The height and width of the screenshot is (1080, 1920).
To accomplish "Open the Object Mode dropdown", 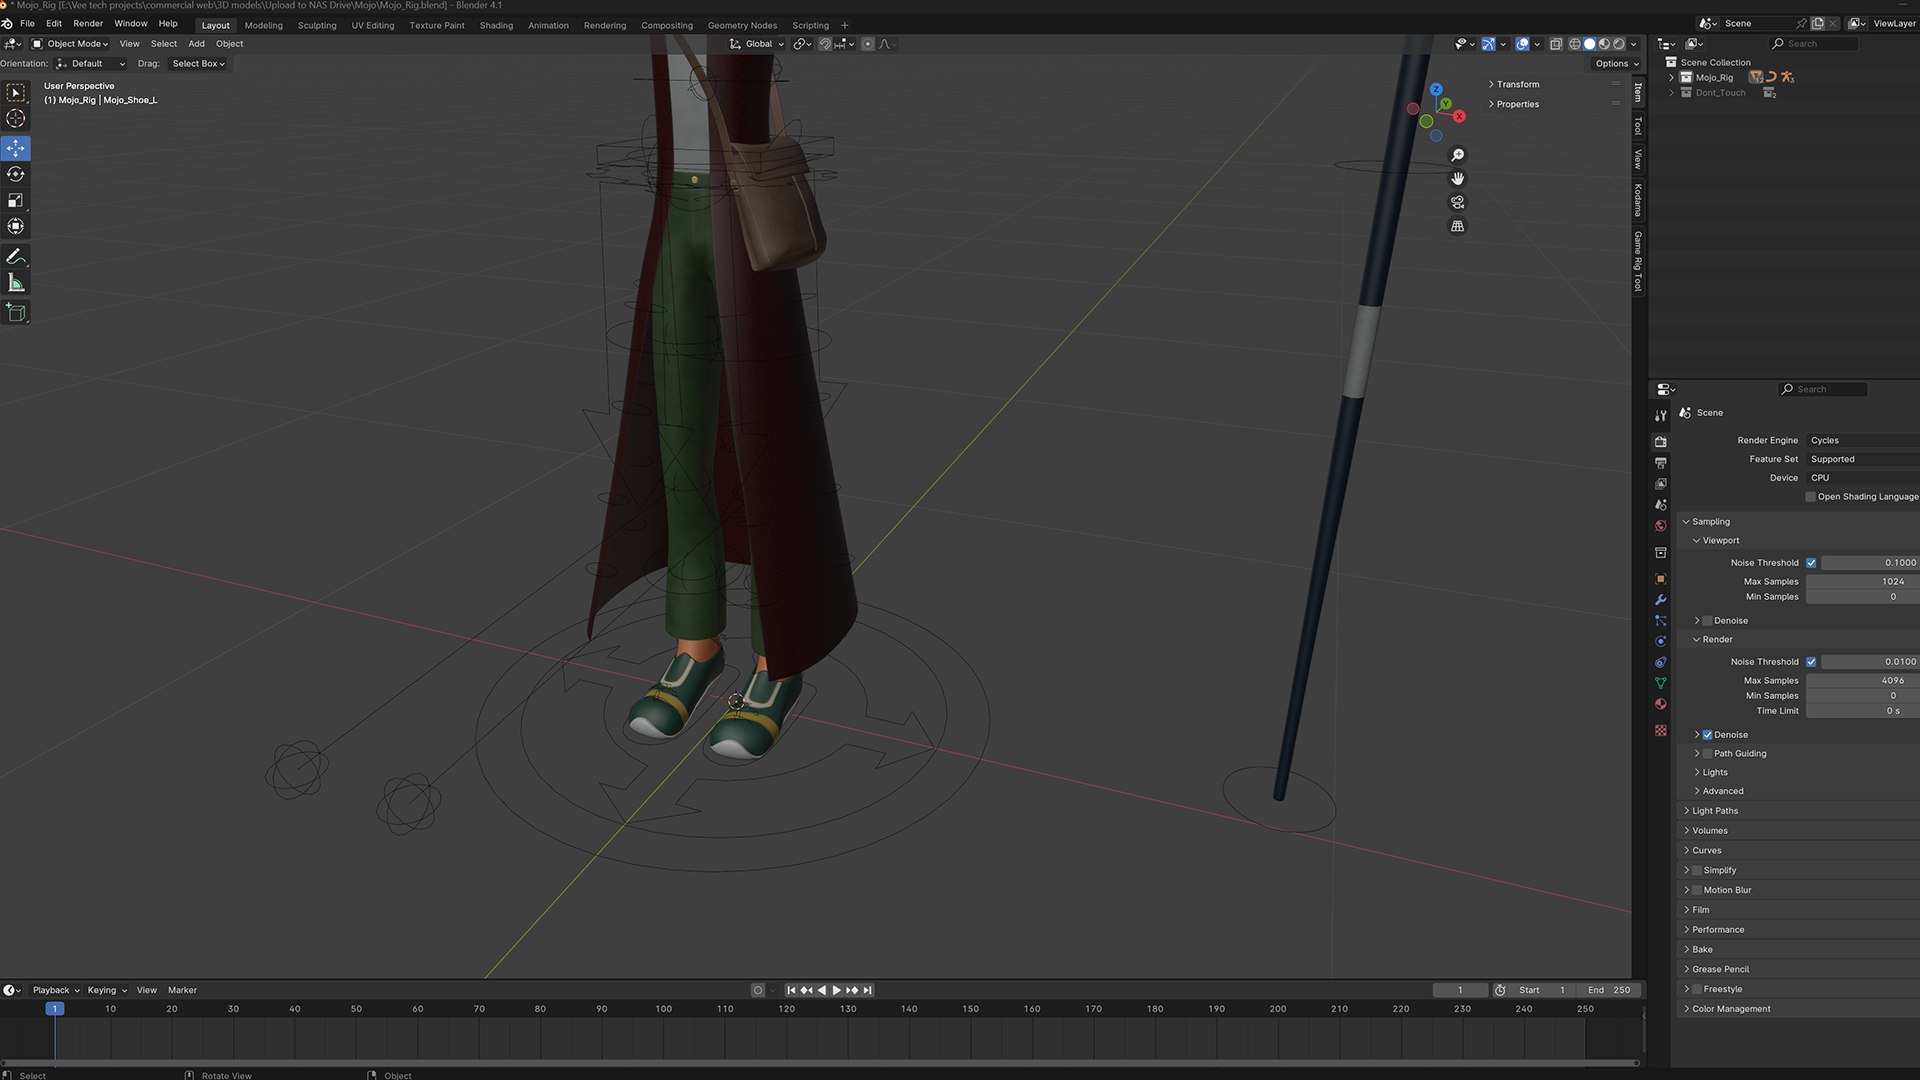I will click(70, 44).
